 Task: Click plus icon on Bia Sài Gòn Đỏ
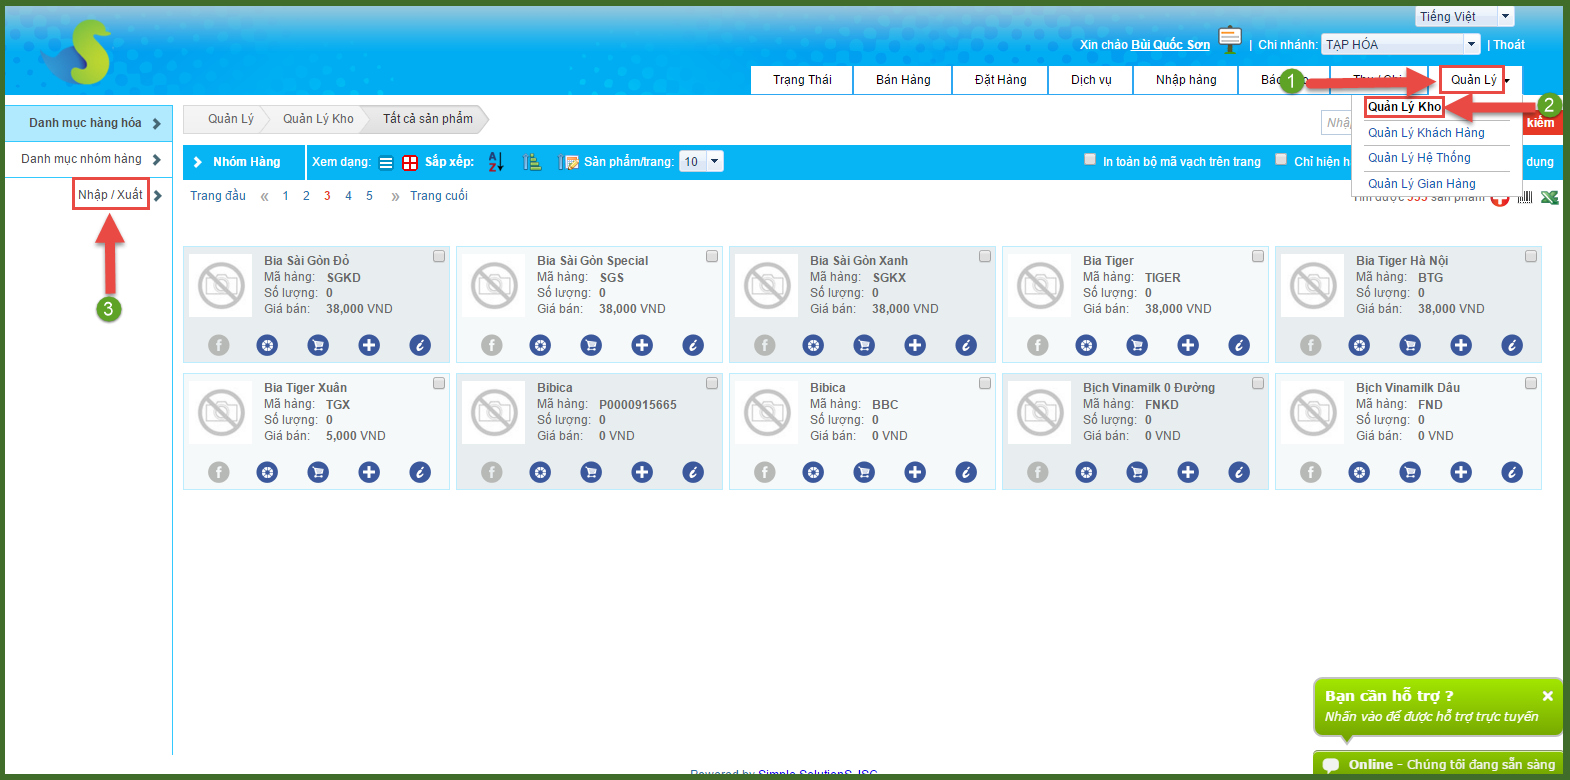click(x=369, y=345)
